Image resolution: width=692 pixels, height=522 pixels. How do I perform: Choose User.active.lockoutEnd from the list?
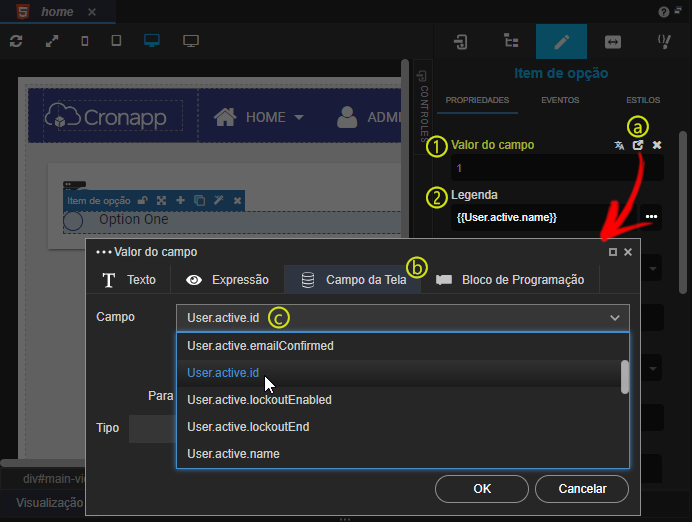[399, 427]
